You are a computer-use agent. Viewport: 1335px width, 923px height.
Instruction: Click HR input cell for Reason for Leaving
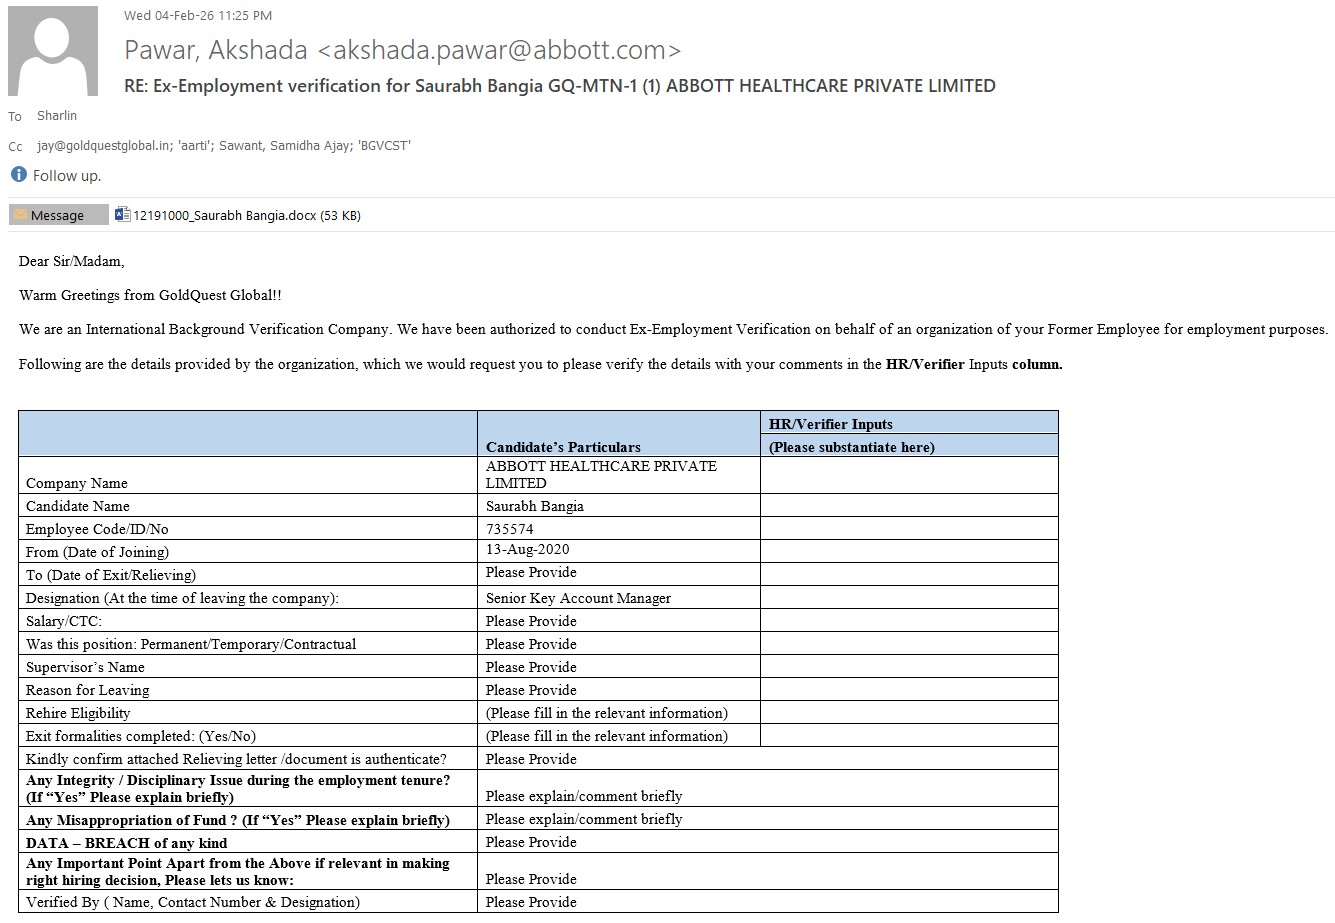(x=909, y=689)
